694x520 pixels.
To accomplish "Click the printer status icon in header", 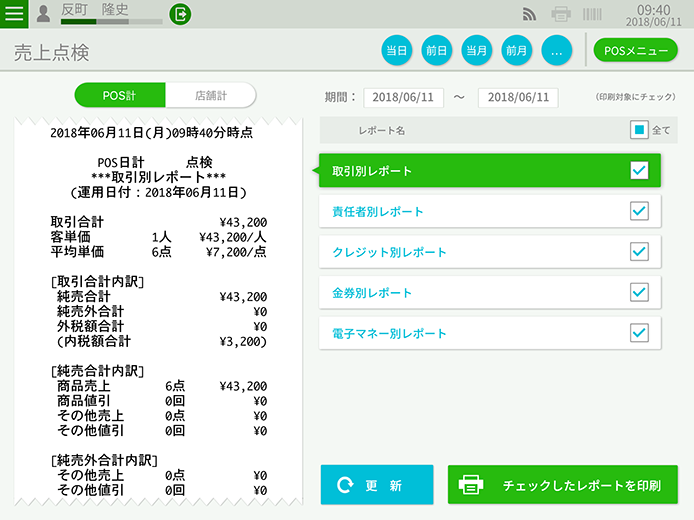I will 561,14.
